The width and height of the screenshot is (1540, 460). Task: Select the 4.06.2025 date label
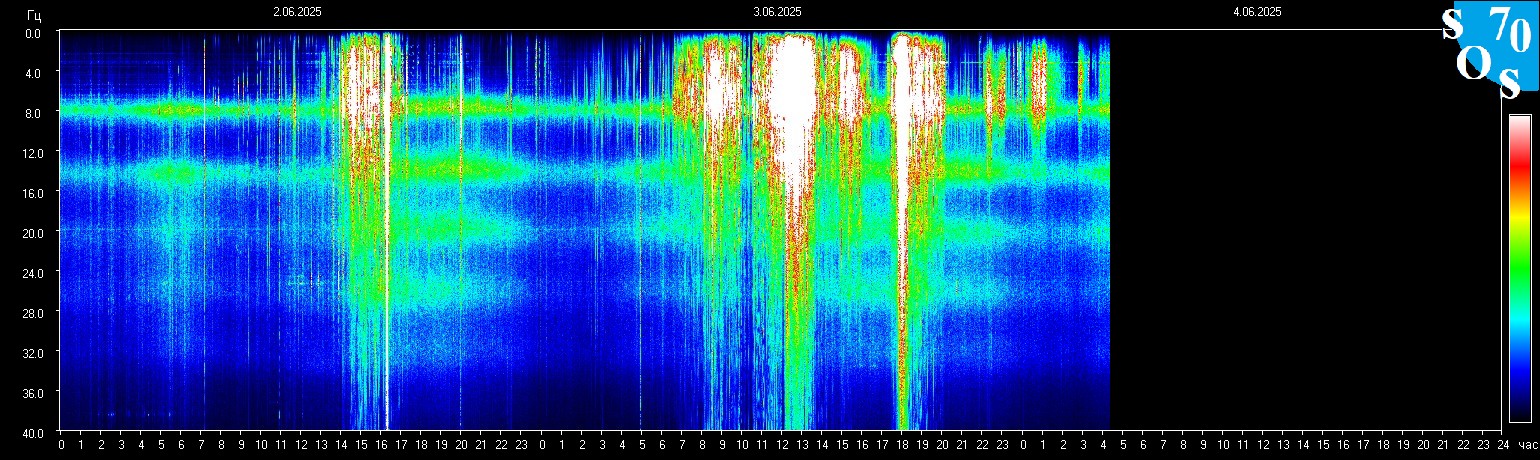(x=1257, y=12)
